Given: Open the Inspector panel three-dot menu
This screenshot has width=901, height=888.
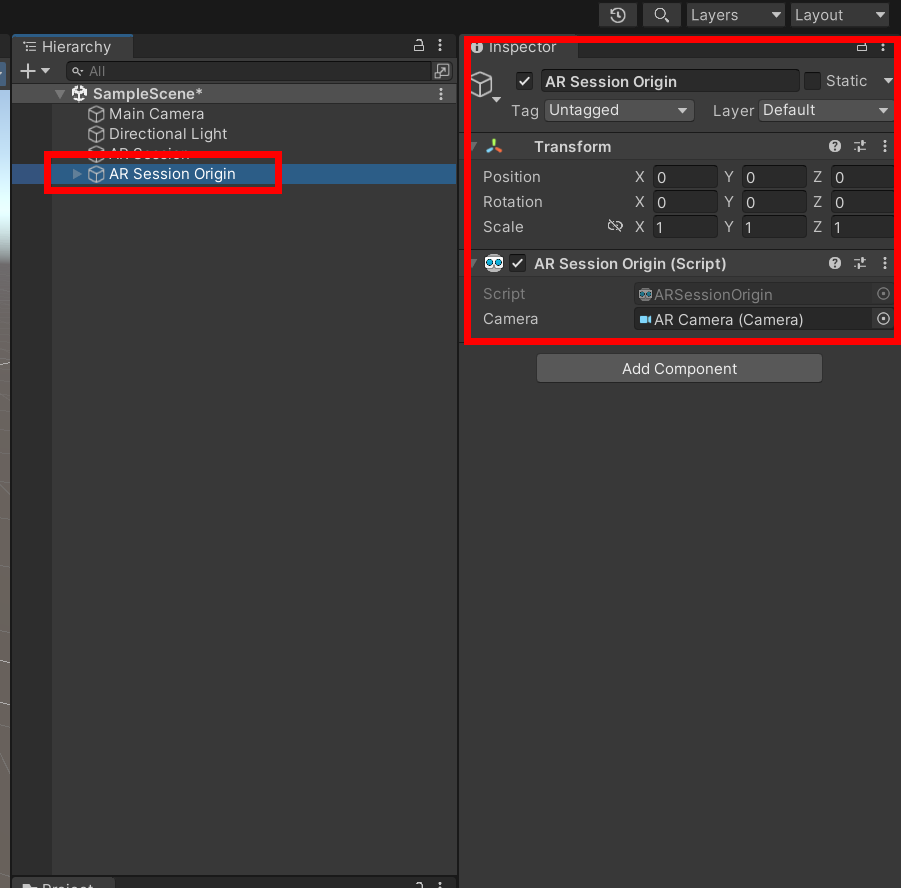Looking at the screenshot, I should (883, 47).
